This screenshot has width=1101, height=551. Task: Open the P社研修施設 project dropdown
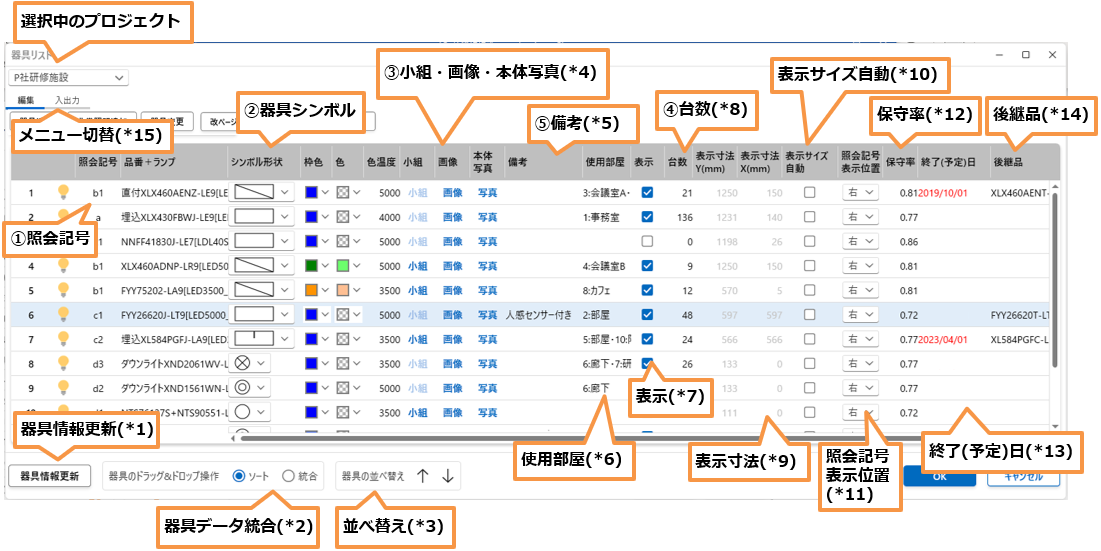[x=68, y=76]
